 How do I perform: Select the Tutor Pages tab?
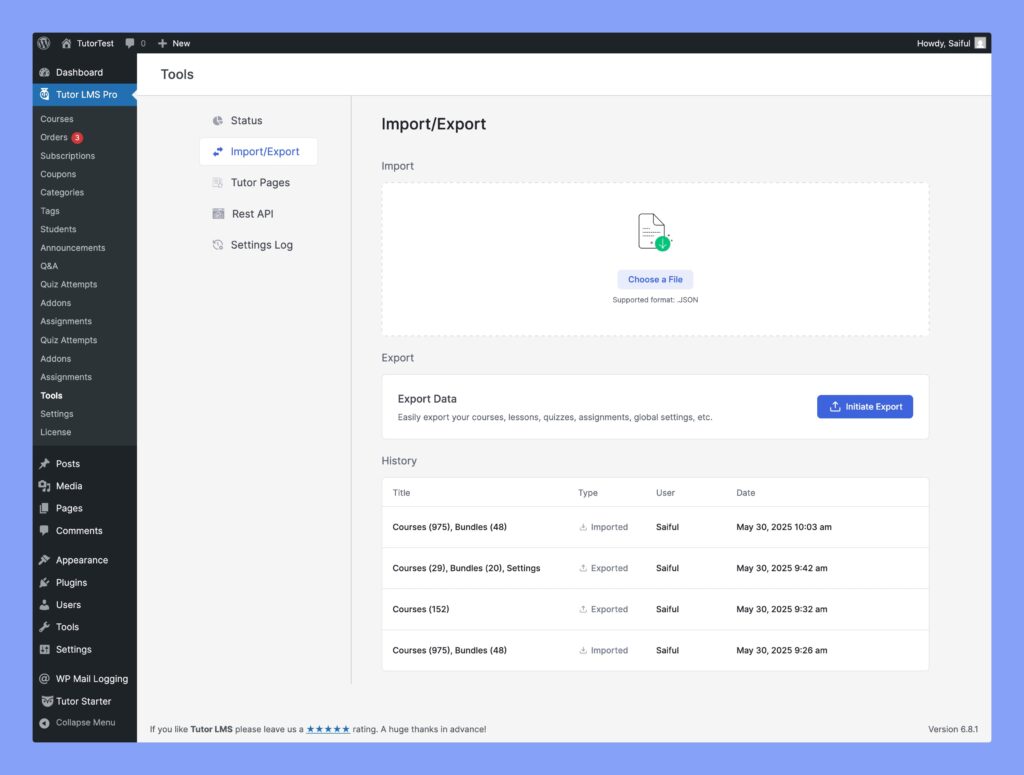(259, 183)
